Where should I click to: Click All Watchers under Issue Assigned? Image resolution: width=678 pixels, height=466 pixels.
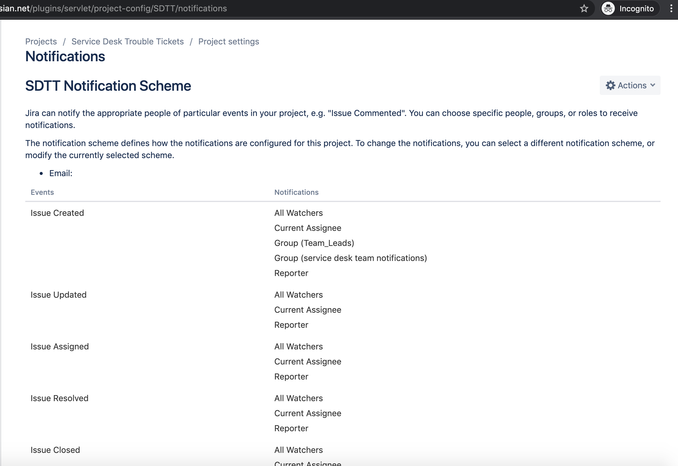point(298,347)
